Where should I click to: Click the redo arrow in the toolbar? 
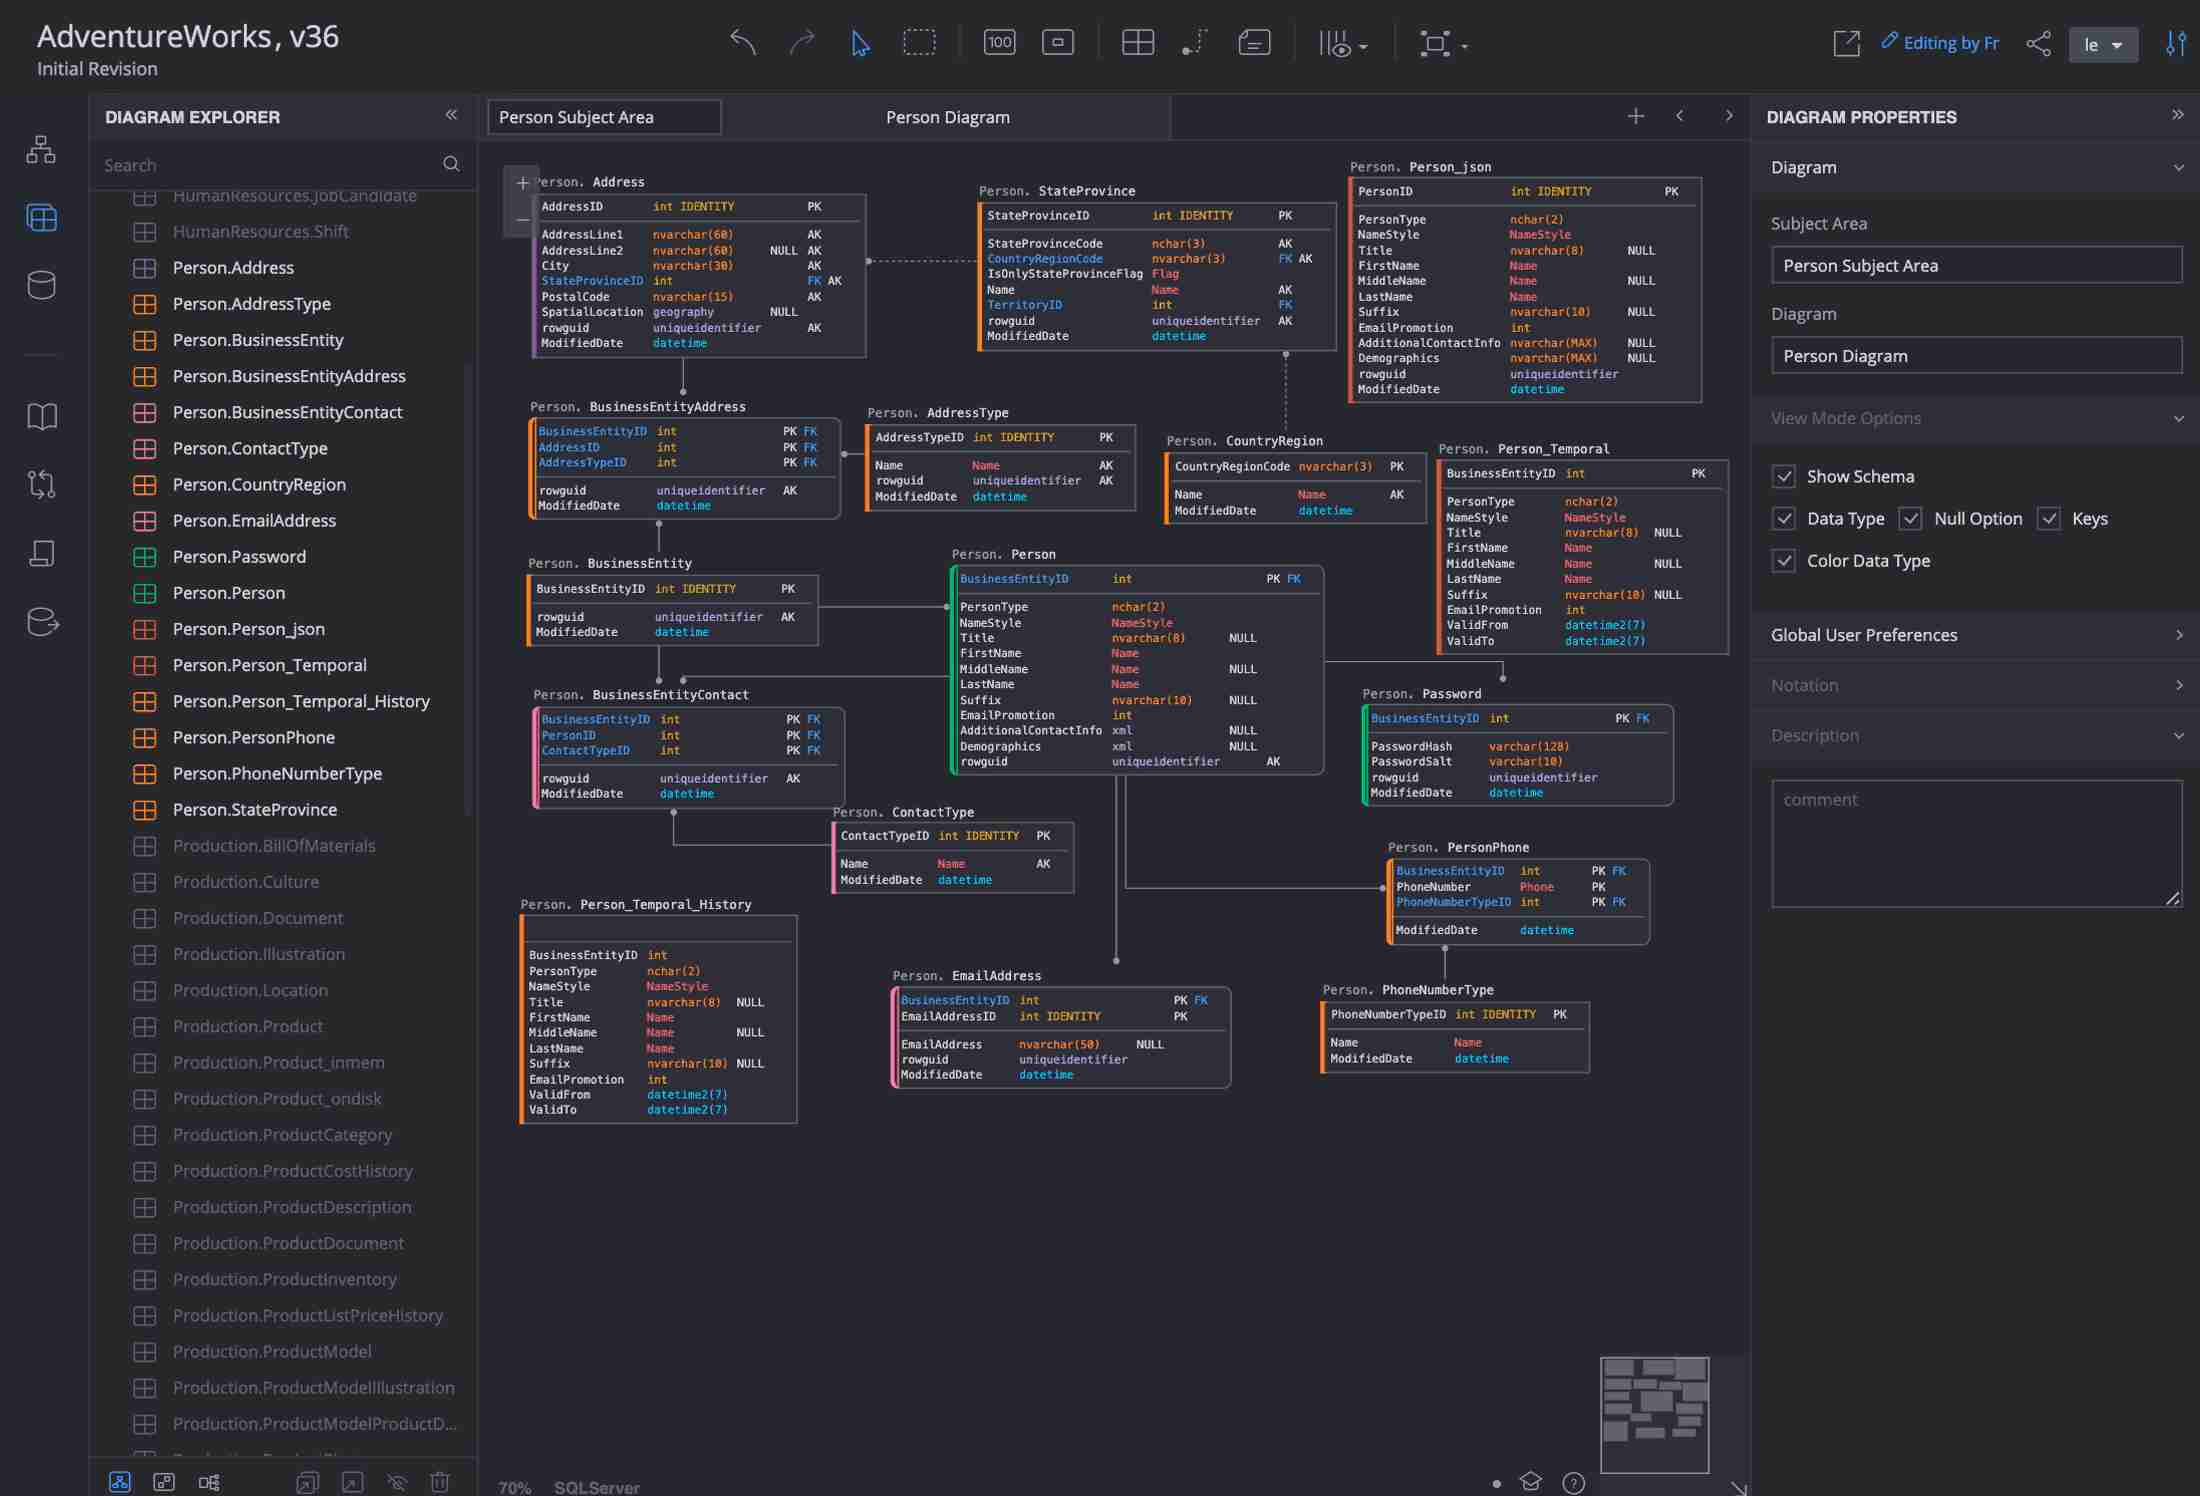[x=801, y=42]
